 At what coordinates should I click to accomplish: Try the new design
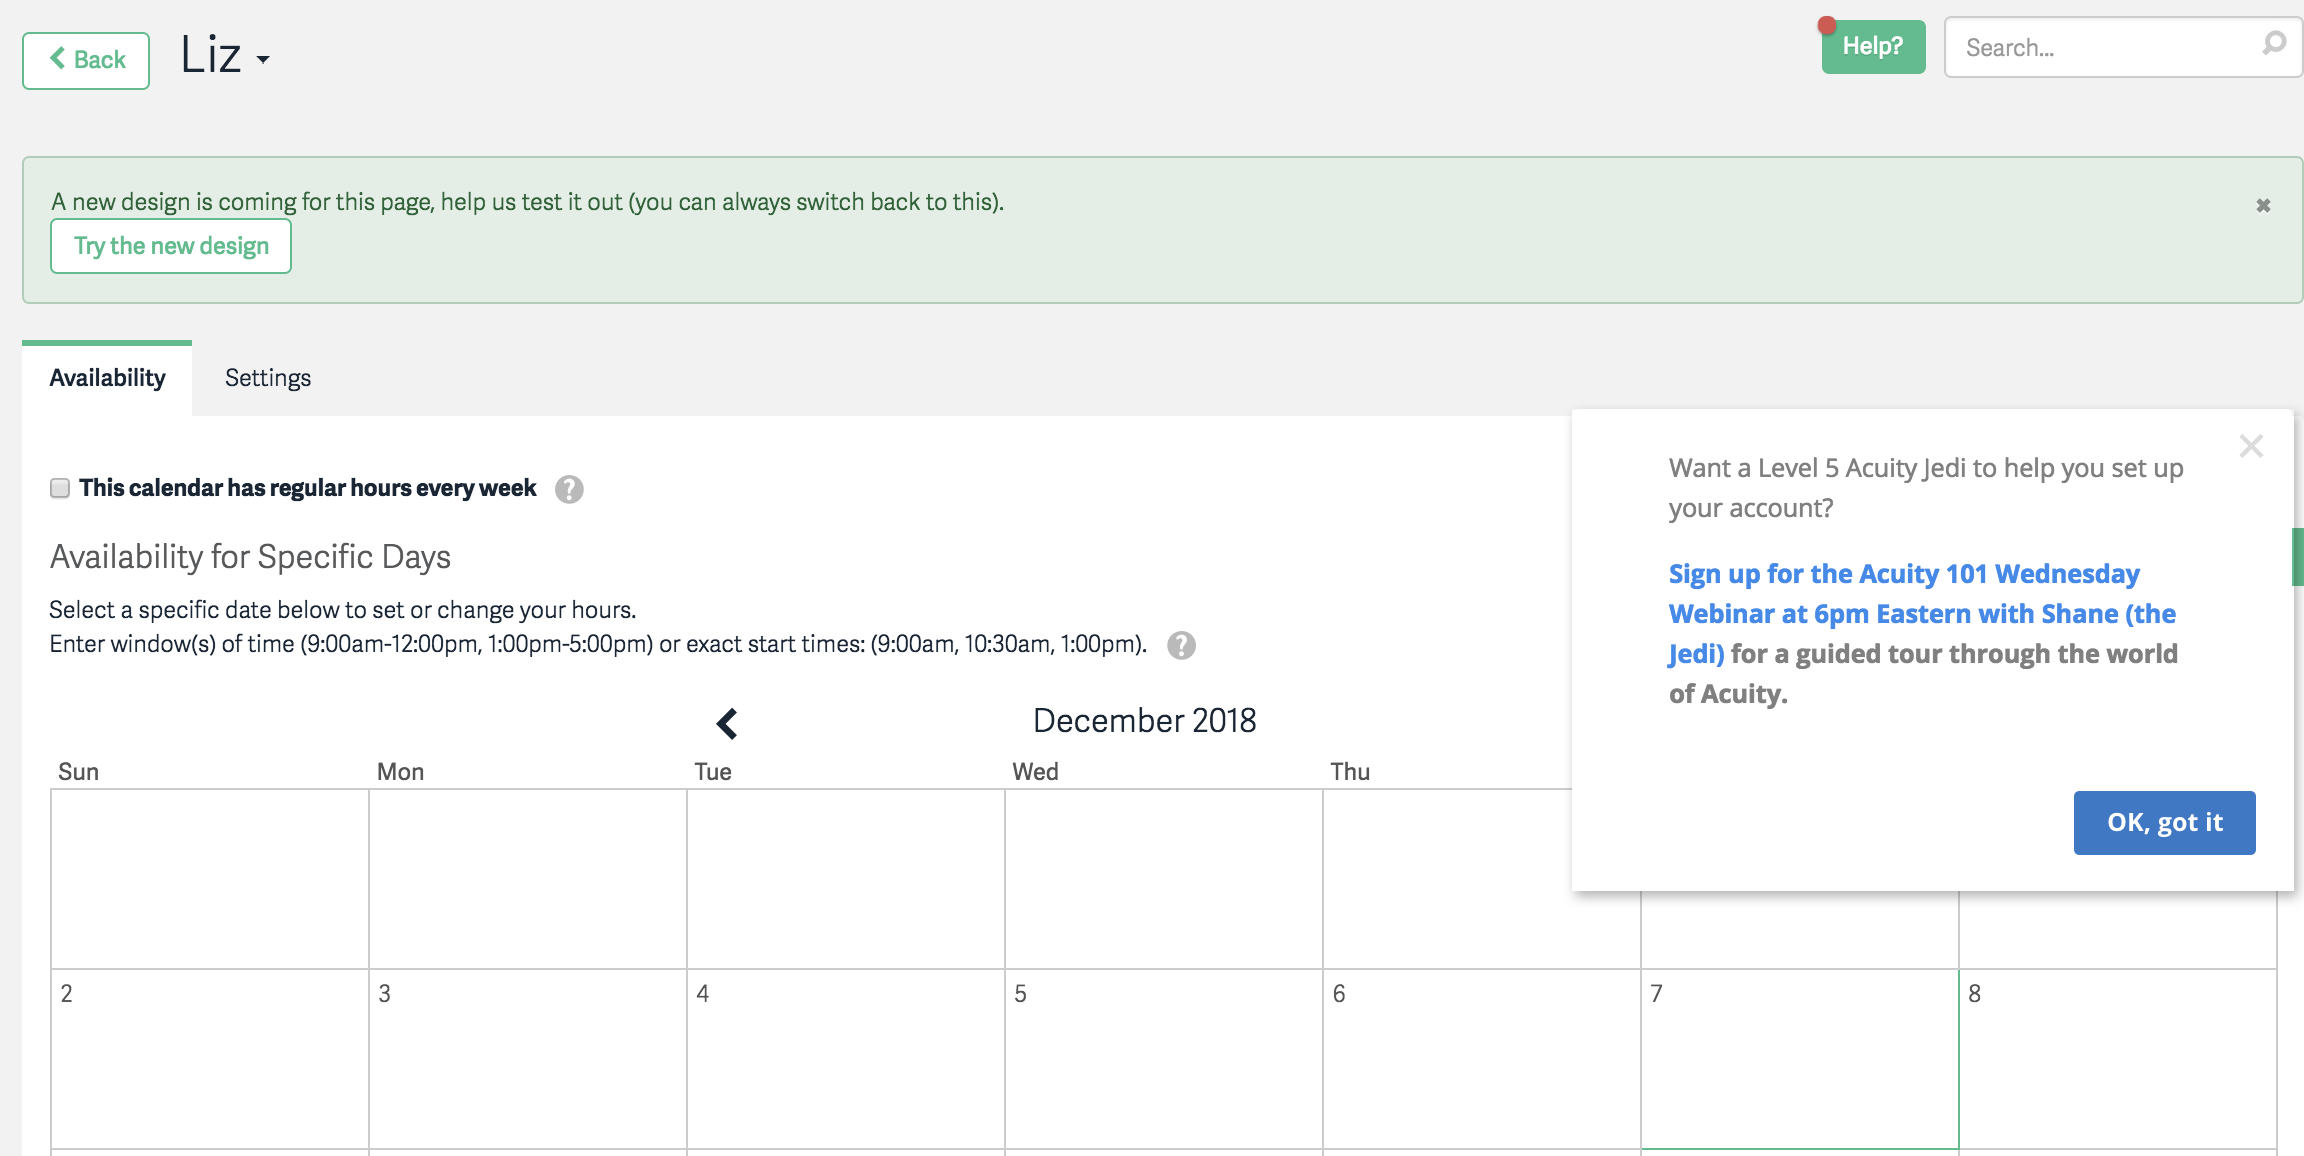click(171, 246)
